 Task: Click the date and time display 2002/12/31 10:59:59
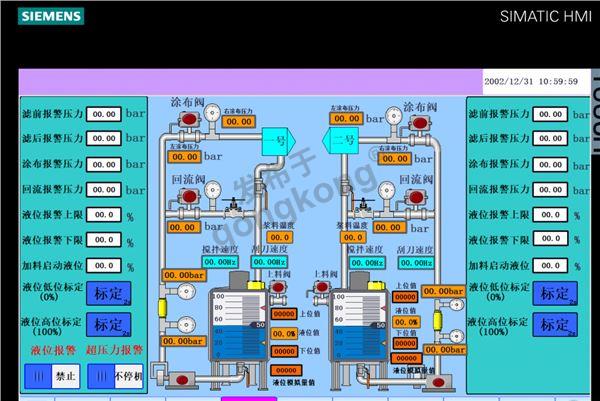[x=531, y=82]
